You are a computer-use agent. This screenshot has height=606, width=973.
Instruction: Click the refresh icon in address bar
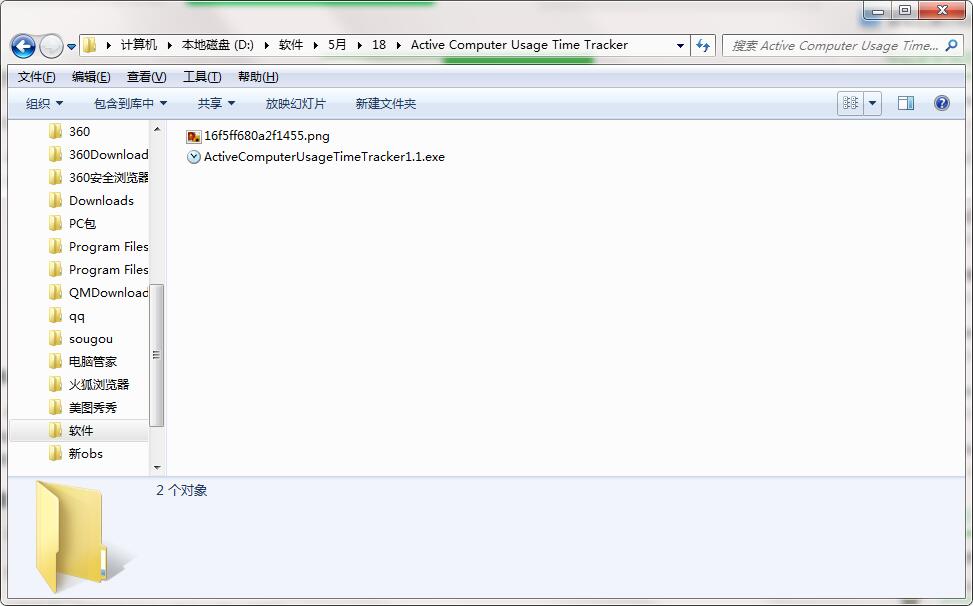pyautogui.click(x=703, y=45)
